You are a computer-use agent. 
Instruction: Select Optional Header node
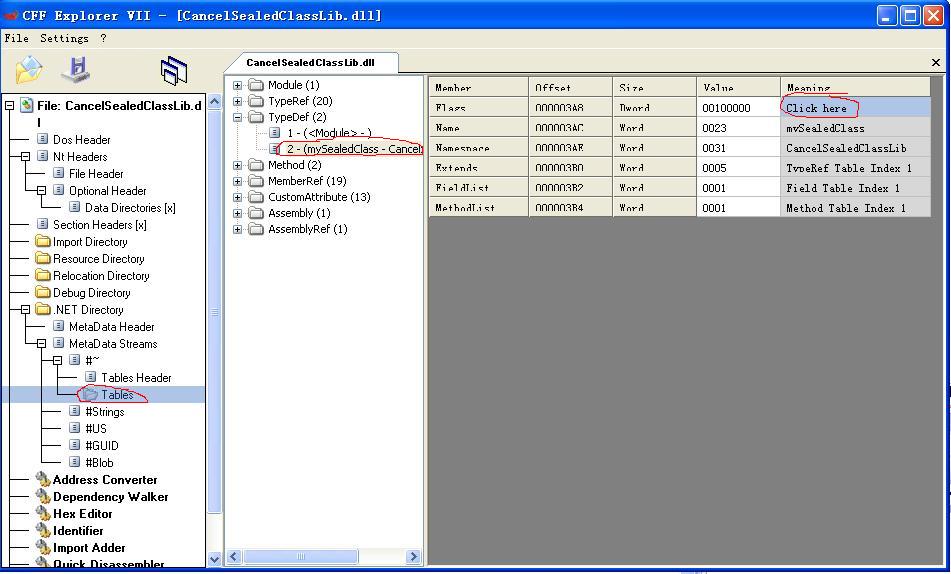107,191
